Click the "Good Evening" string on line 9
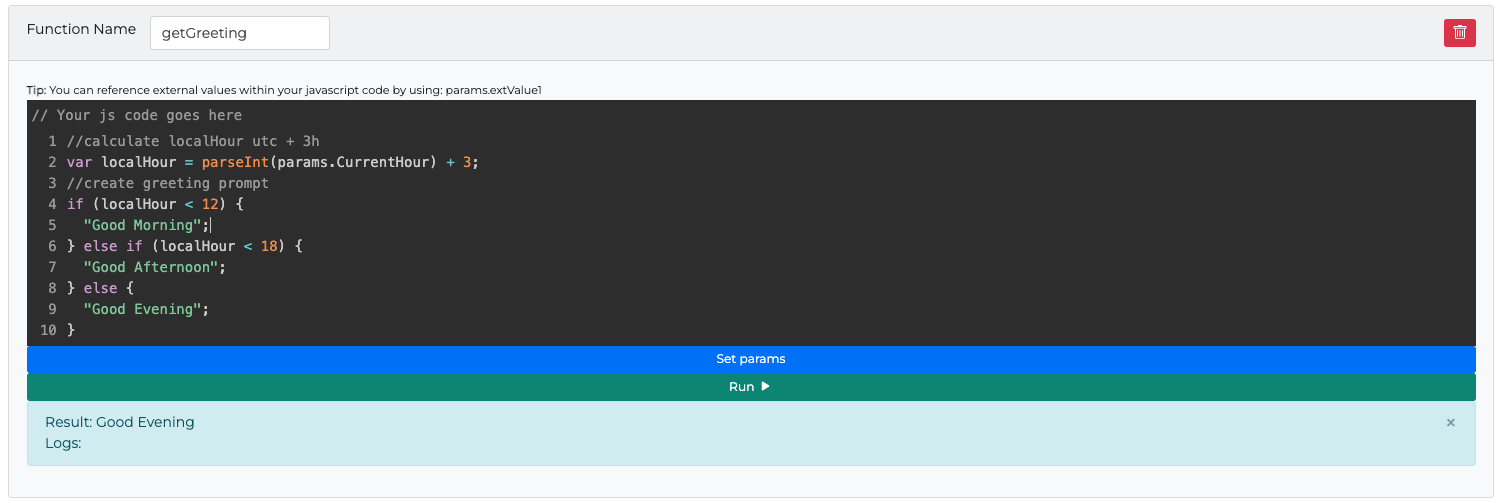1501x503 pixels. 143,309
